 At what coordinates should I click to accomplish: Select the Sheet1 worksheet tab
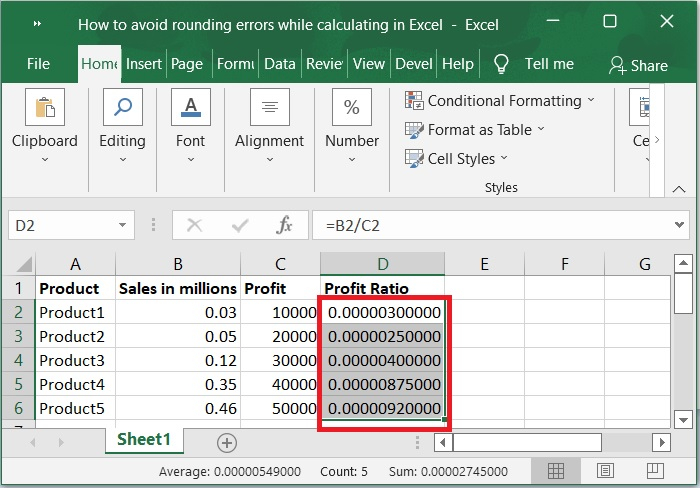click(144, 439)
